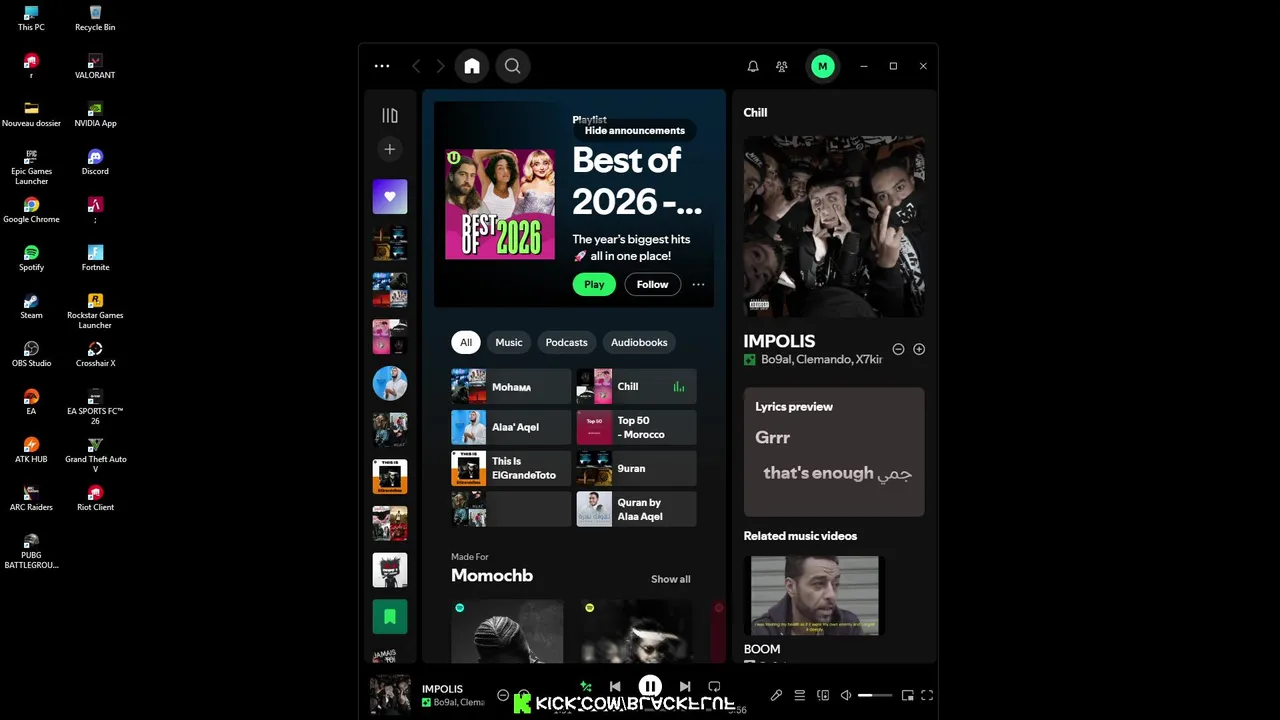Play the Best of 2026 playlist
The height and width of the screenshot is (720, 1280).
pos(594,284)
